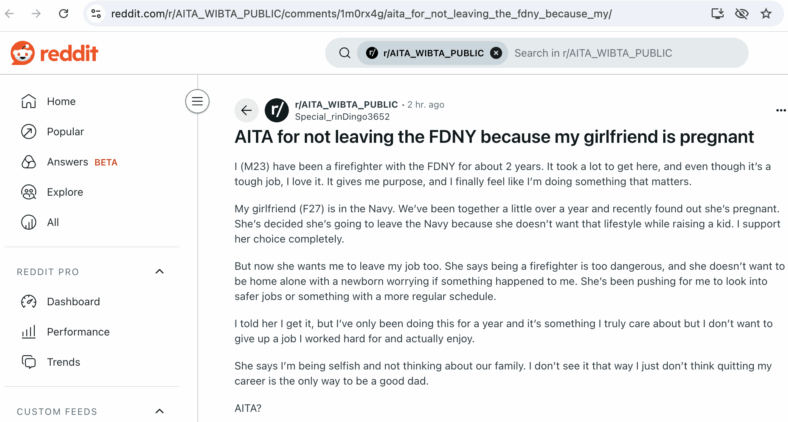The image size is (788, 422).
Task: Click the r/ subreddit avatar beside post
Action: (x=277, y=110)
